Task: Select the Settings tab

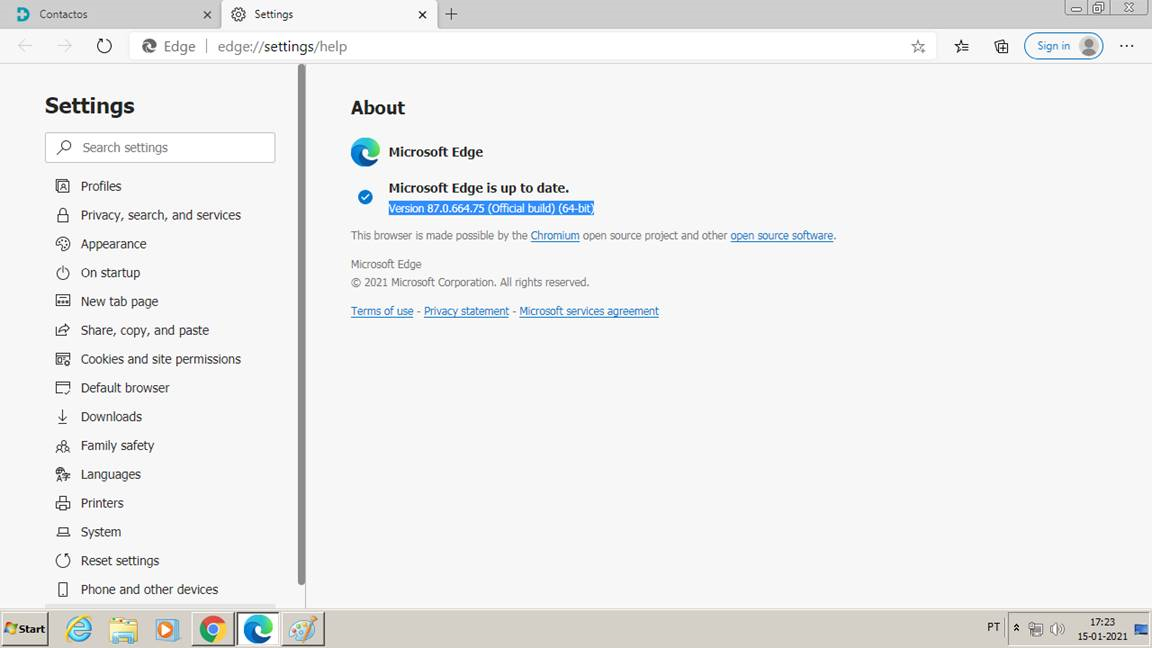Action: point(328,15)
